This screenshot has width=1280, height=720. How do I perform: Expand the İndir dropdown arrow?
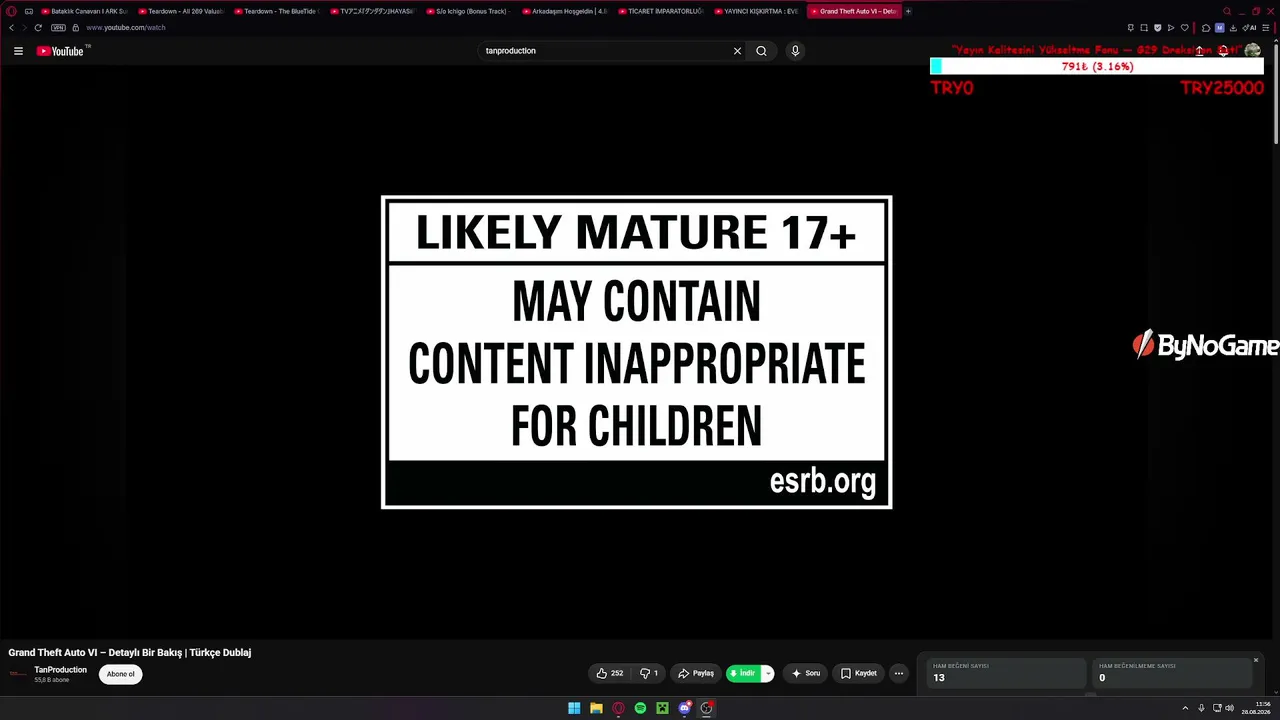(x=768, y=674)
